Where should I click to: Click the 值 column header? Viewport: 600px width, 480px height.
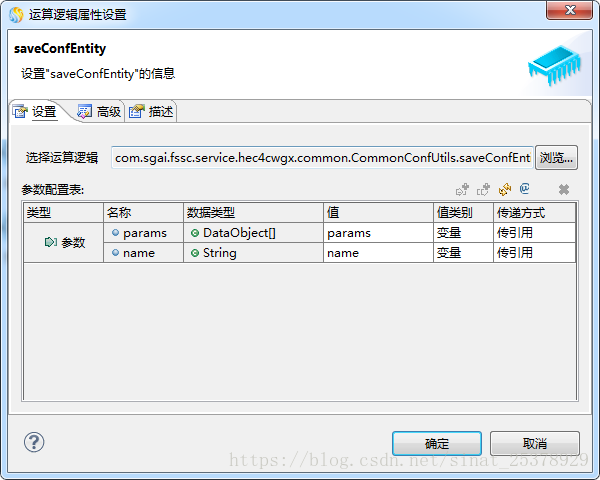click(378, 212)
